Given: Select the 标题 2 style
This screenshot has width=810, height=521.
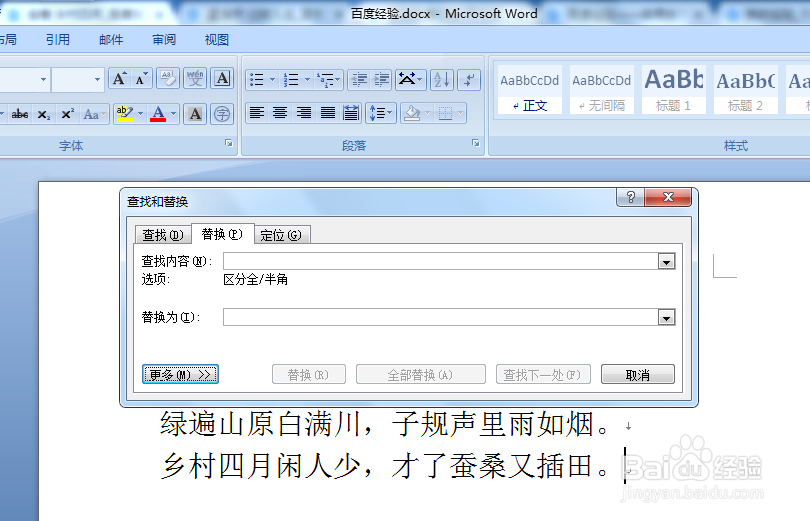Looking at the screenshot, I should coord(745,90).
